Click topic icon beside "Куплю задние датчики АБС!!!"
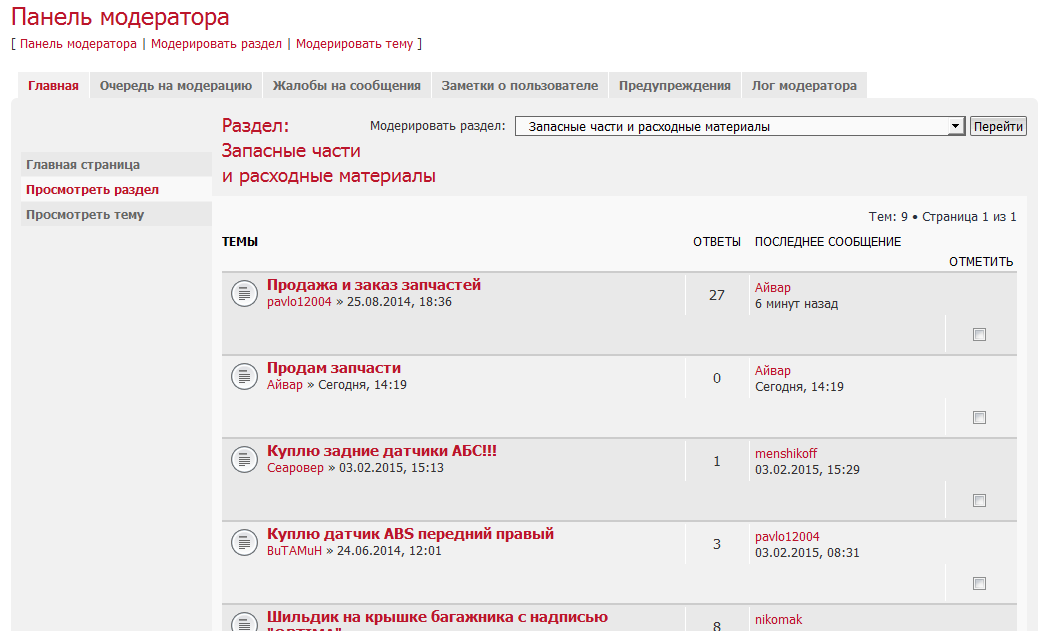 click(x=245, y=459)
